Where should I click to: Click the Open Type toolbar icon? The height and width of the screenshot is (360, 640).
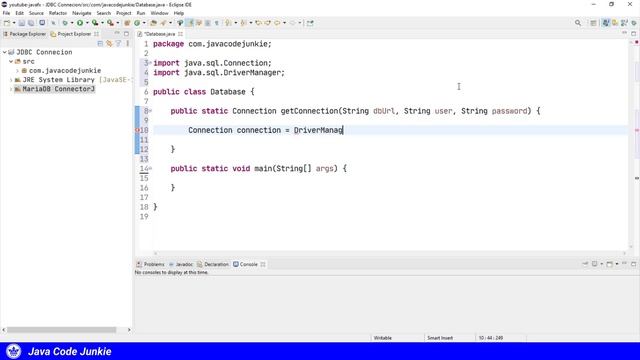pyautogui.click(x=153, y=23)
